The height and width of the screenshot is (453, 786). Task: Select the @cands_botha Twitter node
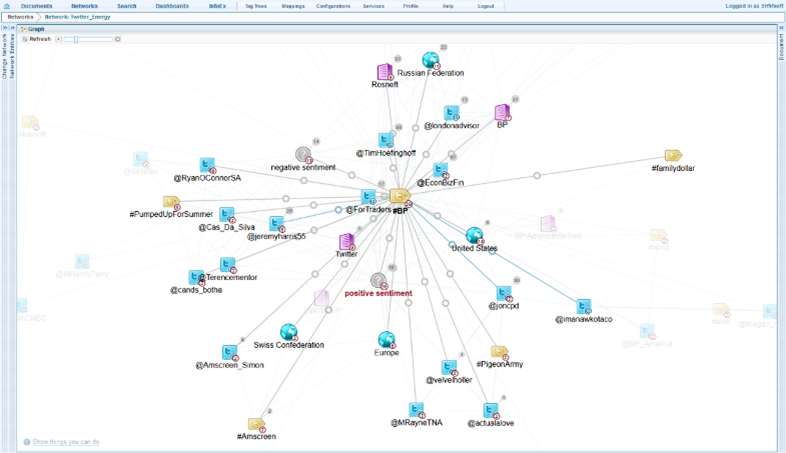tap(196, 278)
